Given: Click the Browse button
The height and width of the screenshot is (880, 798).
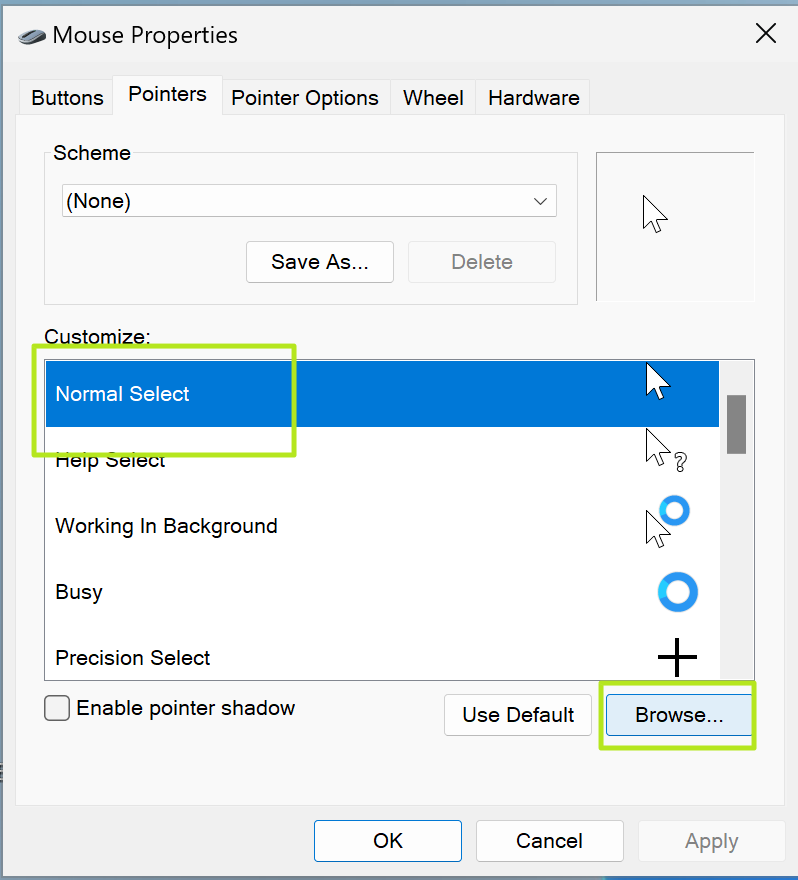Looking at the screenshot, I should click(677, 714).
